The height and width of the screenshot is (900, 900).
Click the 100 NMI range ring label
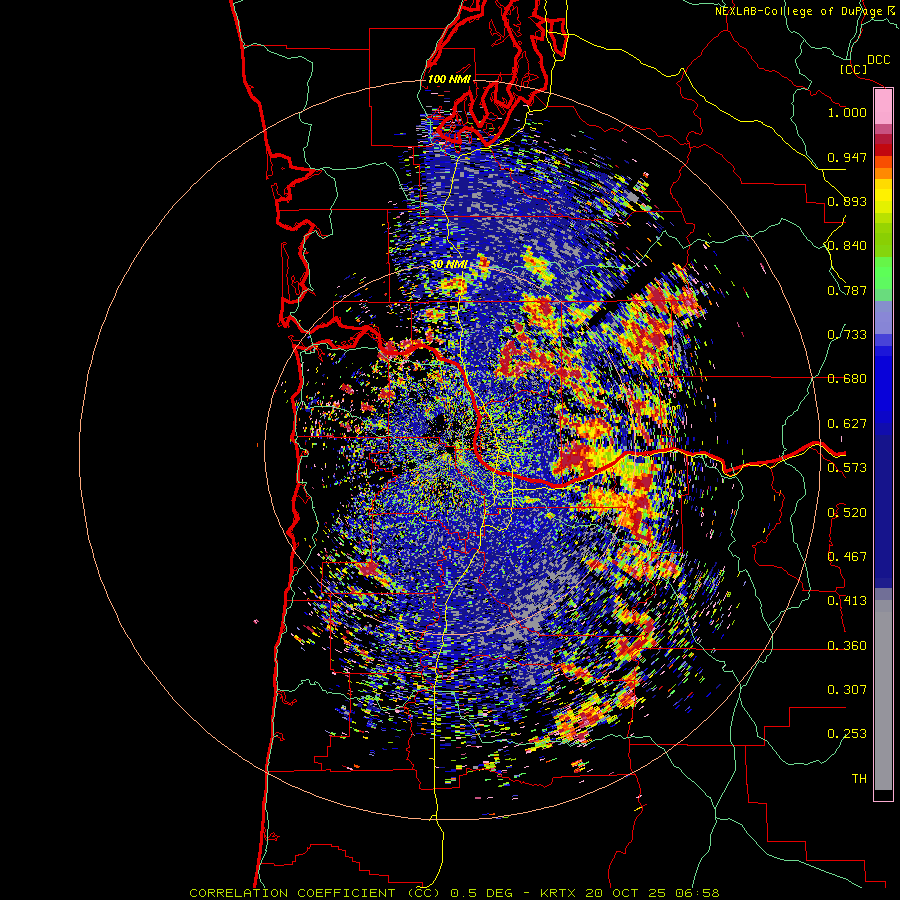pyautogui.click(x=449, y=79)
